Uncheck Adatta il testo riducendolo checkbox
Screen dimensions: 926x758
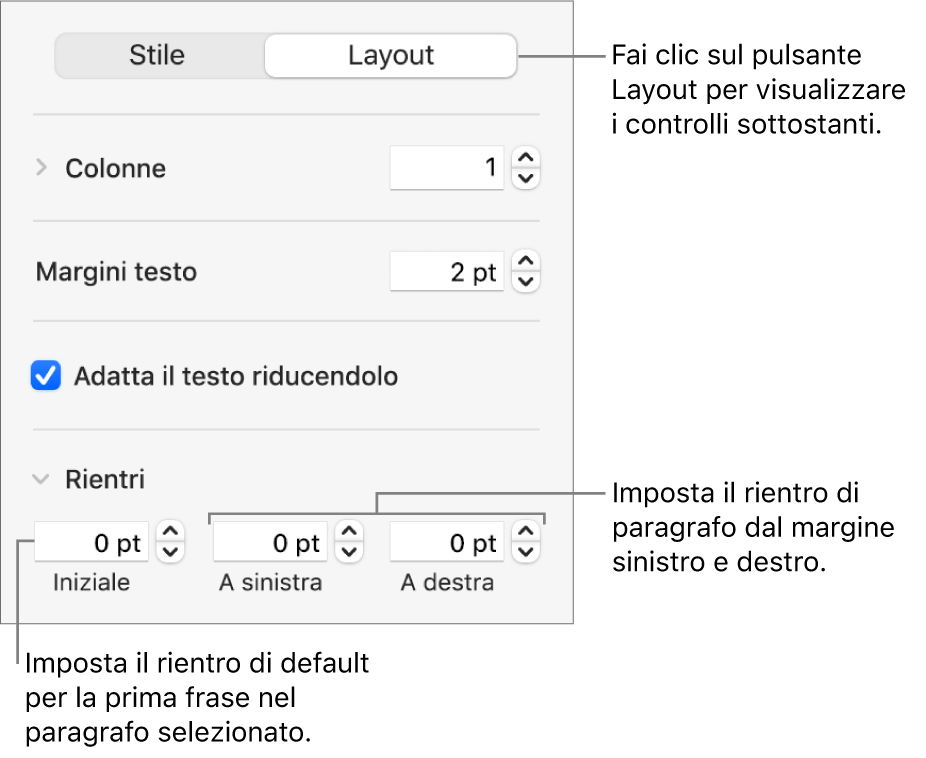pyautogui.click(x=46, y=377)
